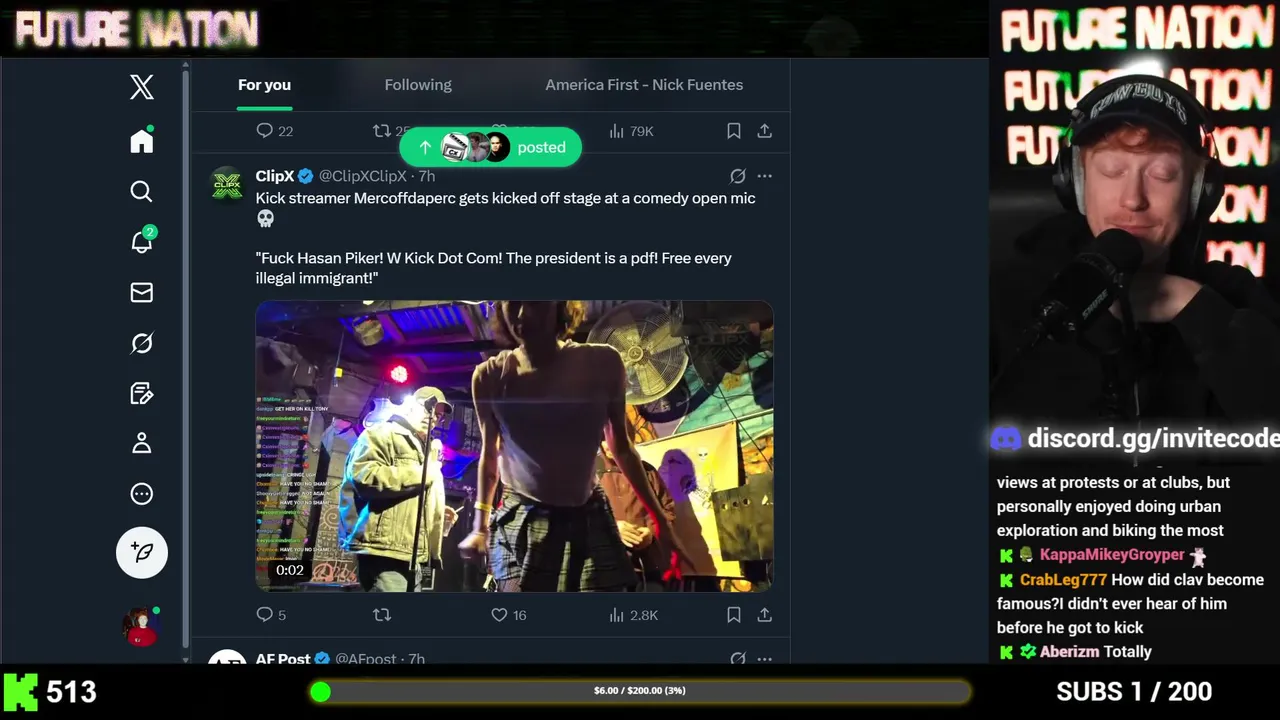Switch to America First - Nick Fuentes tab
The image size is (1280, 720).
[x=644, y=85]
